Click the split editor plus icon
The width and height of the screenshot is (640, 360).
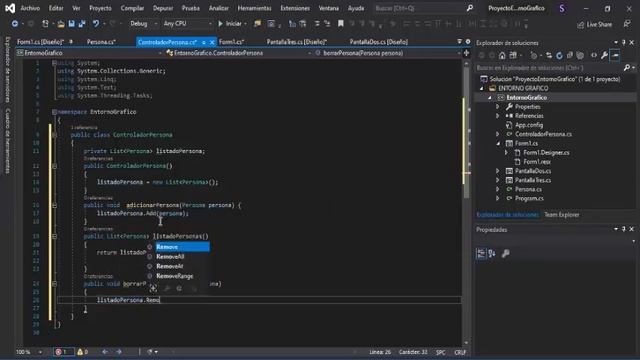tap(466, 53)
